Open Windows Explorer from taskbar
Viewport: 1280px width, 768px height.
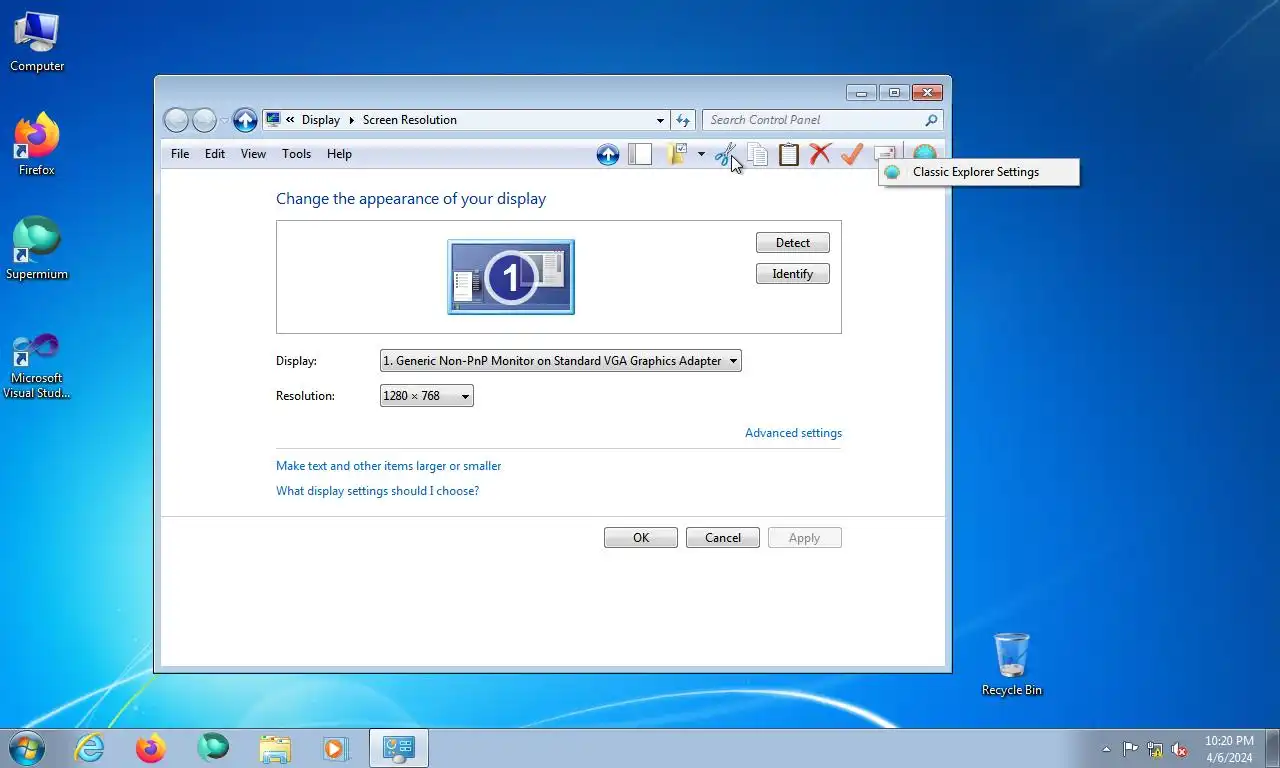tap(275, 748)
